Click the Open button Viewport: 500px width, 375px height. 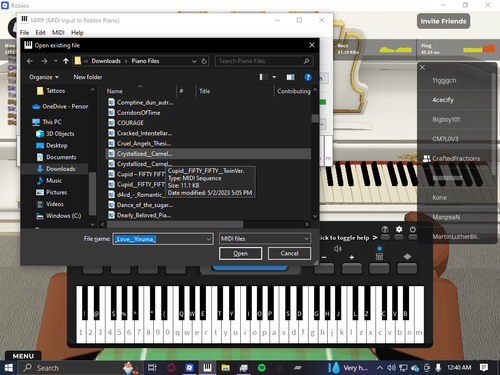(240, 253)
